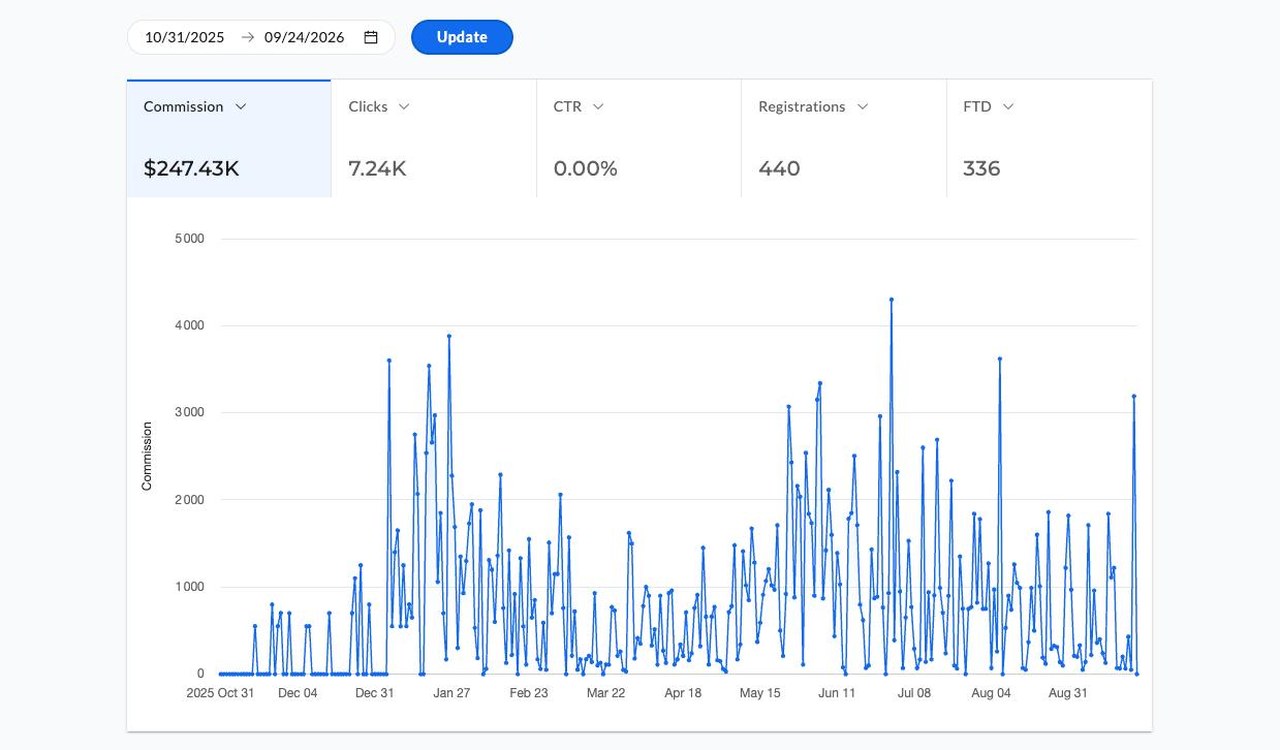
Task: Click the "Dec 04" x-axis label
Action: [x=297, y=693]
